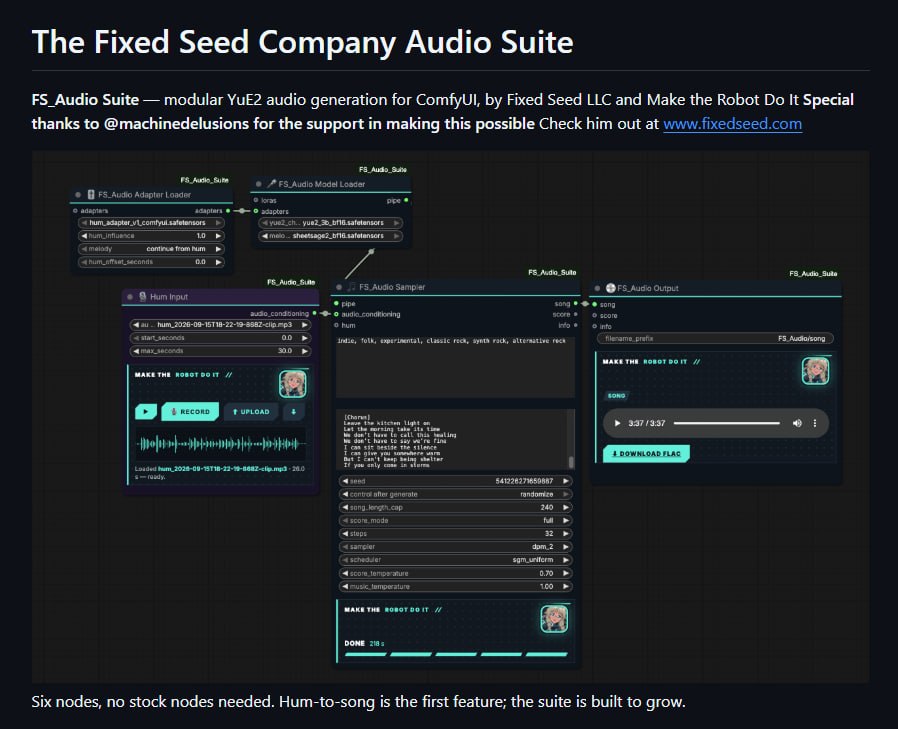Increase steps using its right arrow
Image resolution: width=898 pixels, height=729 pixels.
tap(566, 533)
